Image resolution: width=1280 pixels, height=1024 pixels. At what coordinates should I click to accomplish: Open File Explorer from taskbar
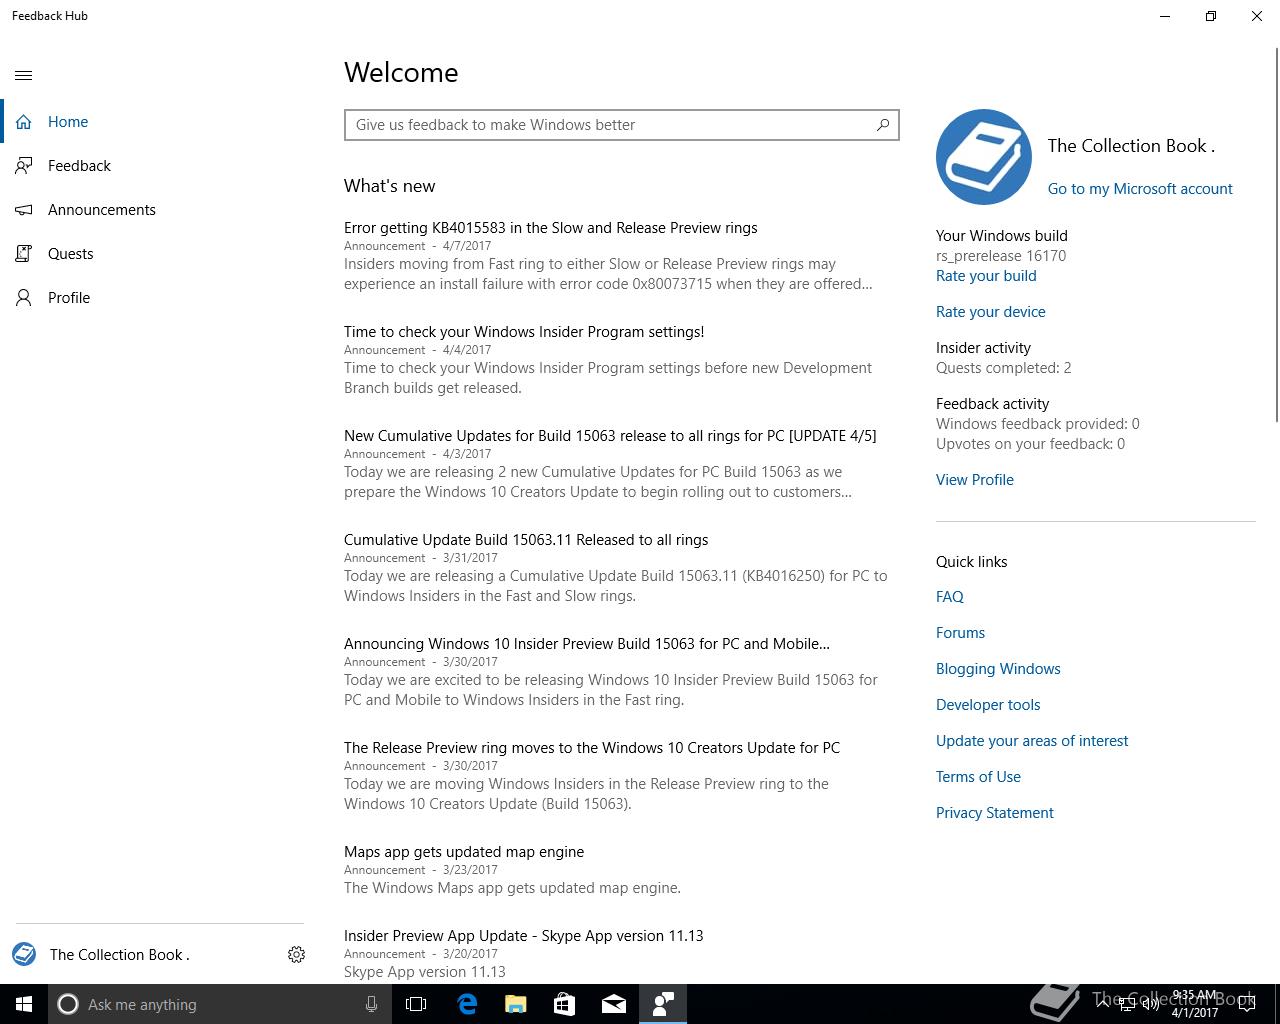pyautogui.click(x=515, y=1004)
